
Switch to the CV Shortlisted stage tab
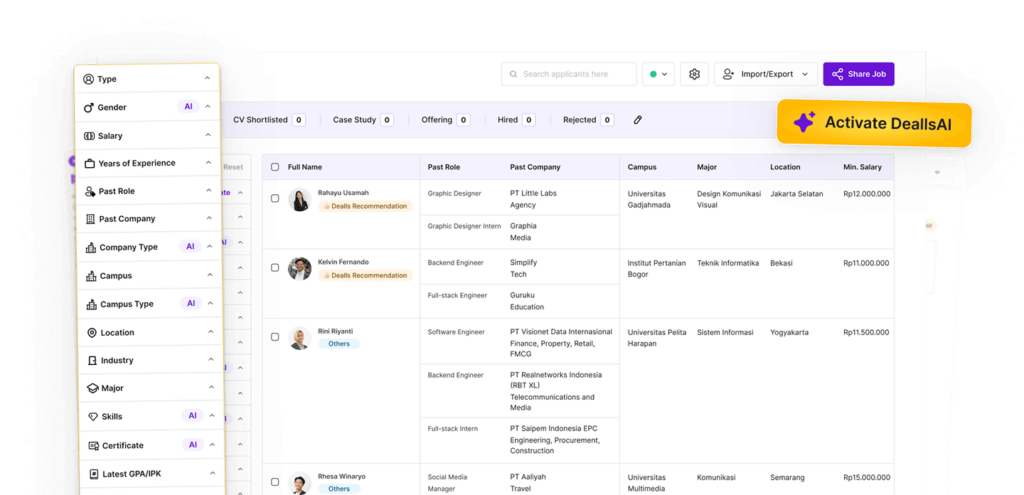point(268,120)
